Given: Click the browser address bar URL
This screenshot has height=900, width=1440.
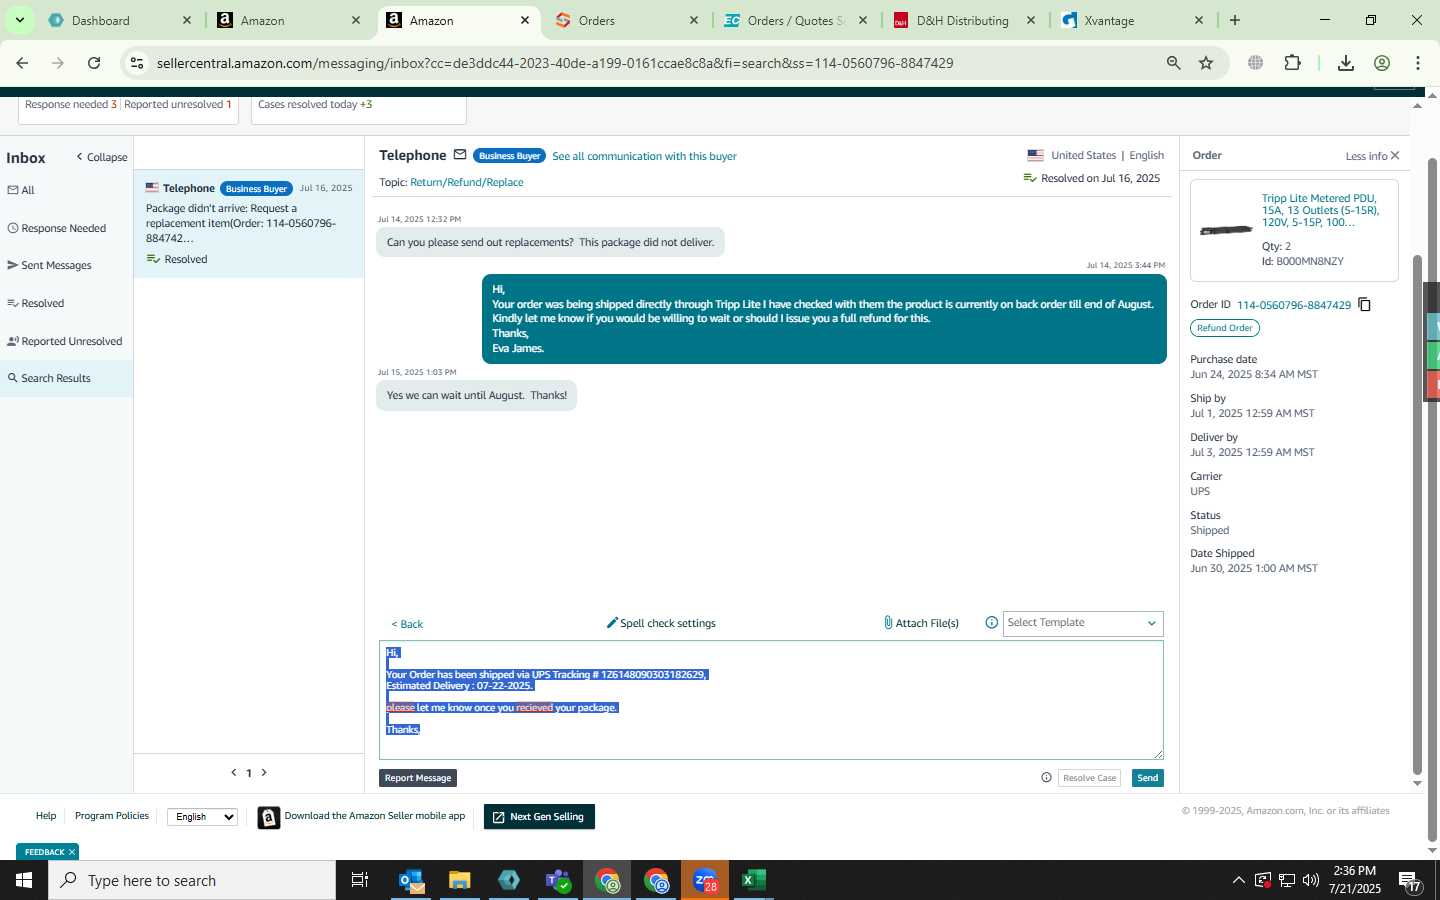Looking at the screenshot, I should (x=555, y=63).
